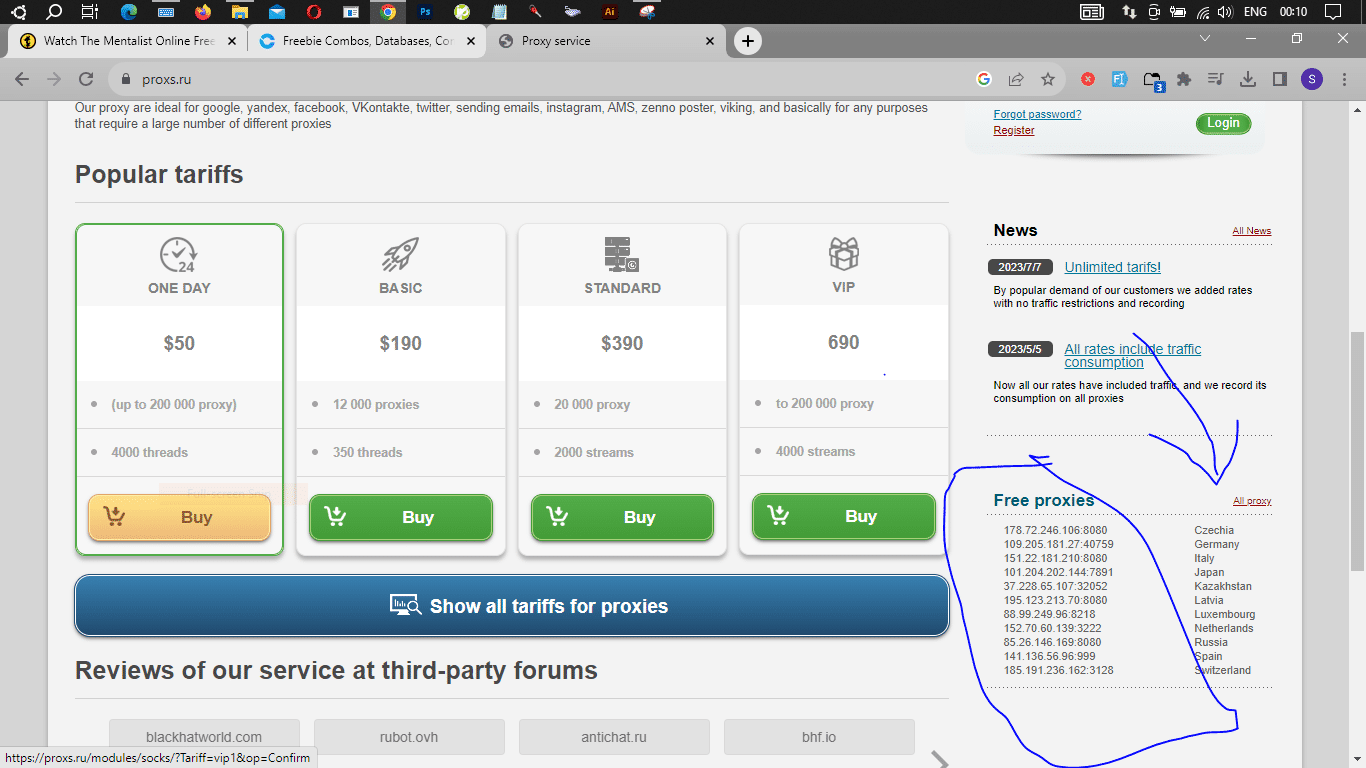View site information via the lock icon
This screenshot has height=768, width=1366.
(x=125, y=79)
